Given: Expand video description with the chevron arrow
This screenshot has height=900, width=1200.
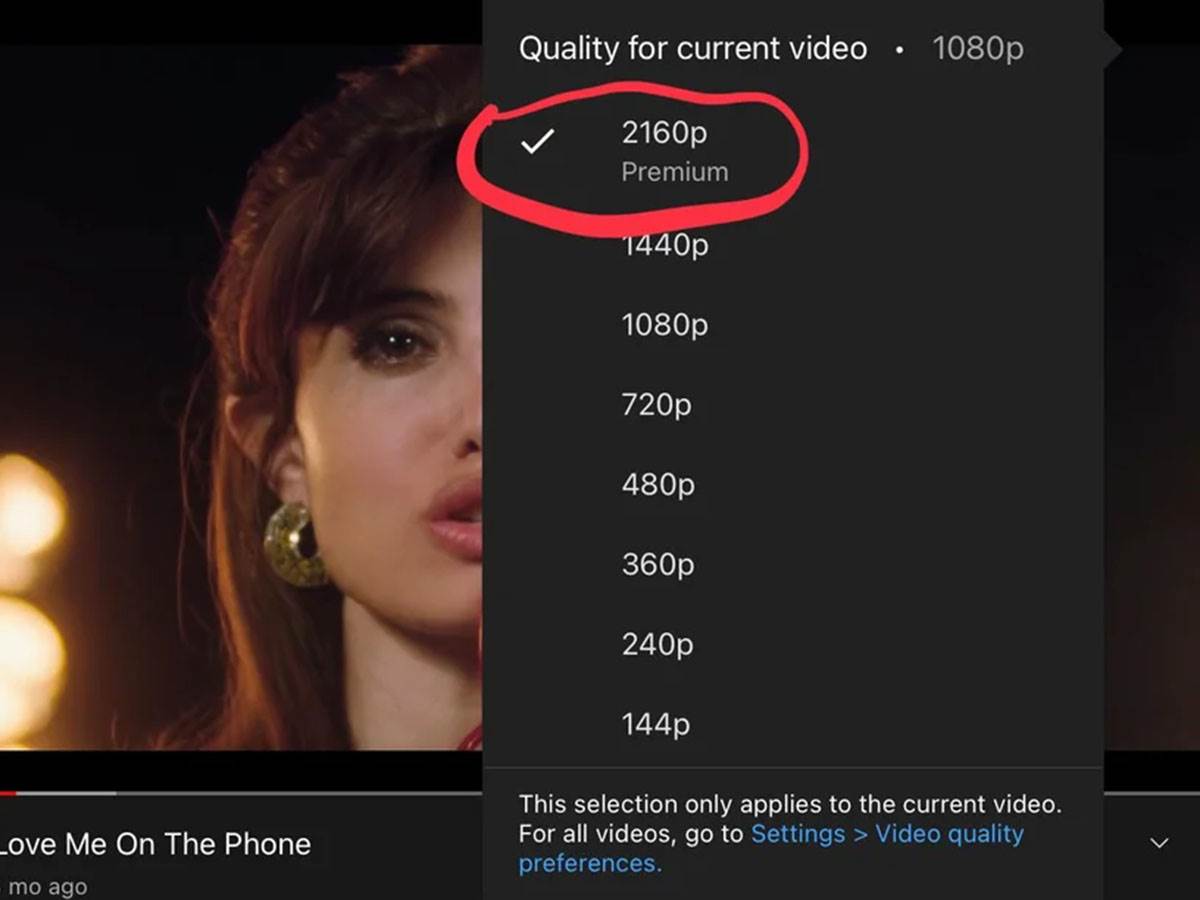Looking at the screenshot, I should [x=1159, y=843].
